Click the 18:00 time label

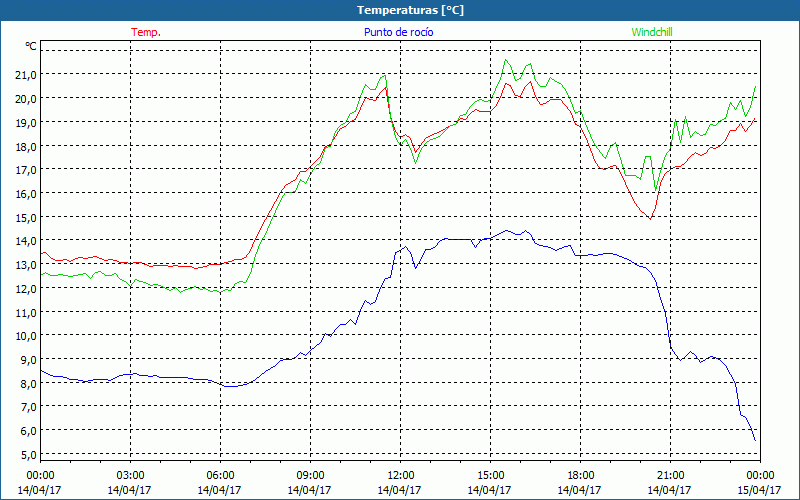[x=580, y=476]
